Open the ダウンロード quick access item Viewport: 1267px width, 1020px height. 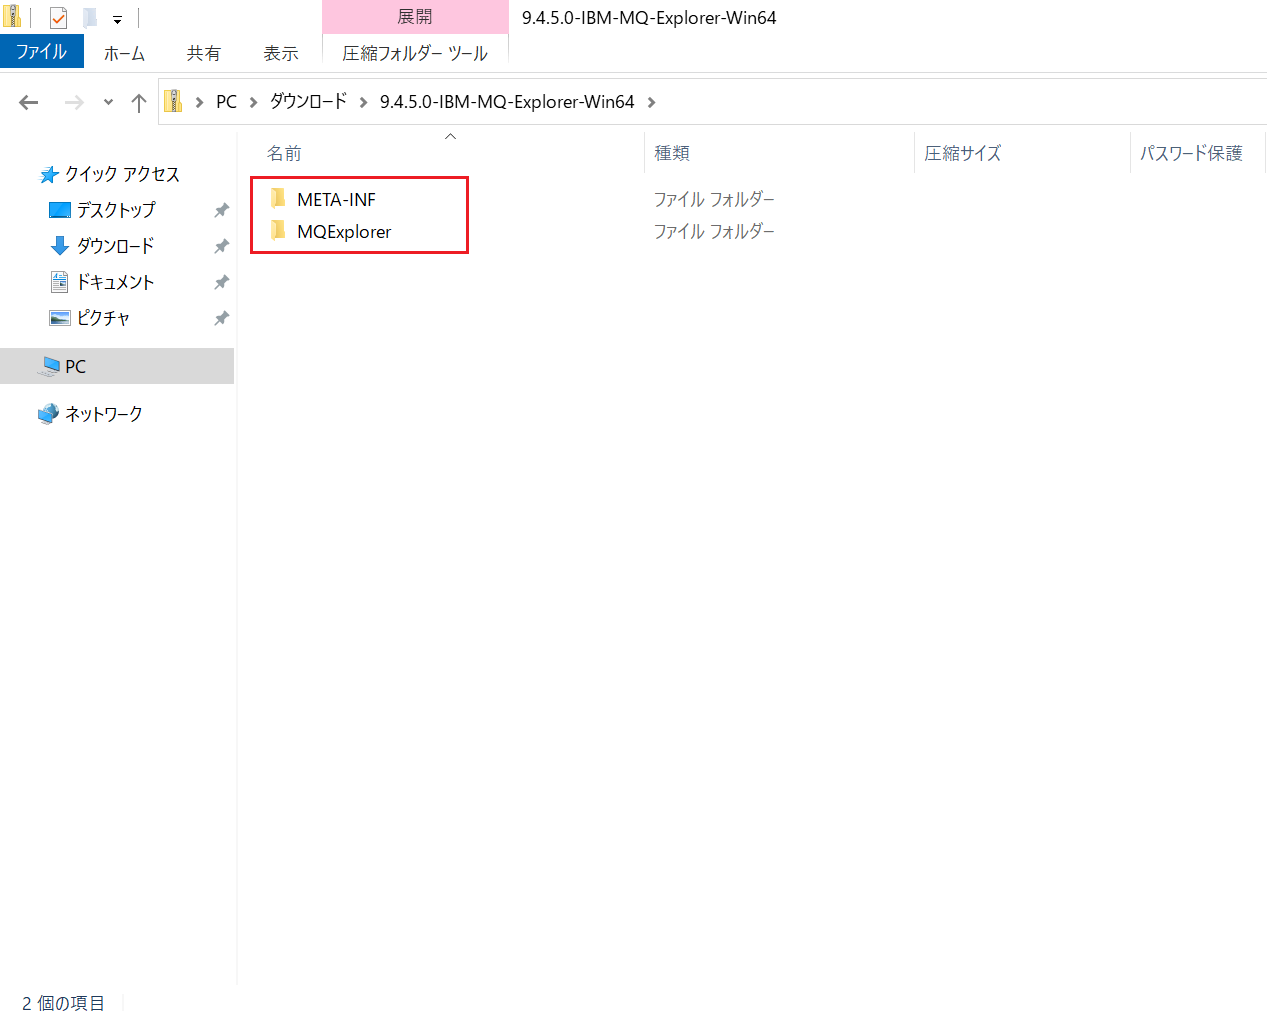pyautogui.click(x=116, y=246)
